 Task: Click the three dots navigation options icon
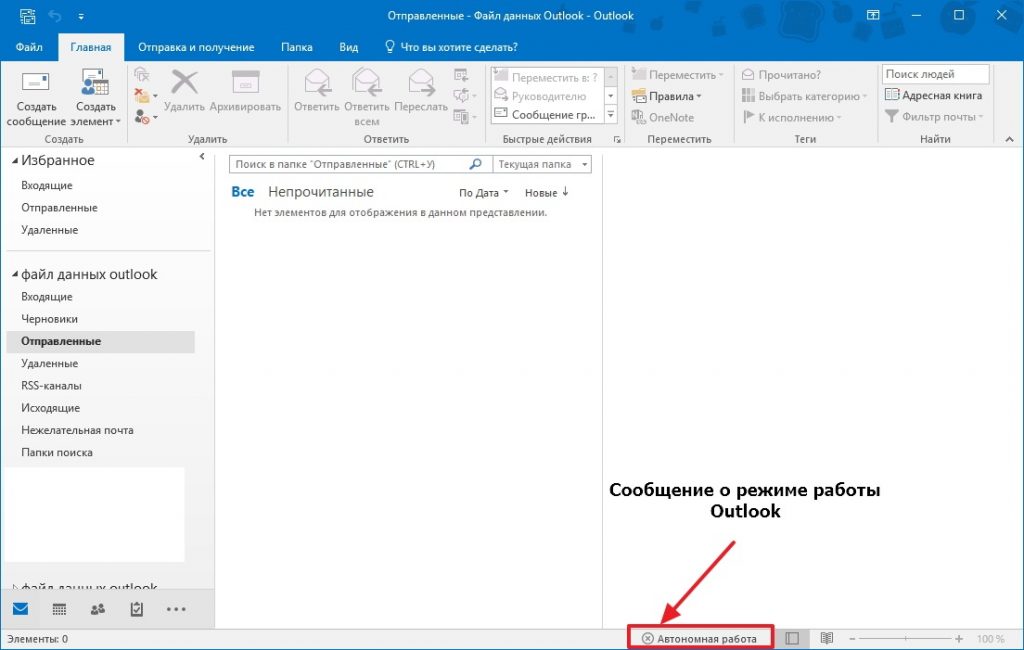tap(176, 609)
